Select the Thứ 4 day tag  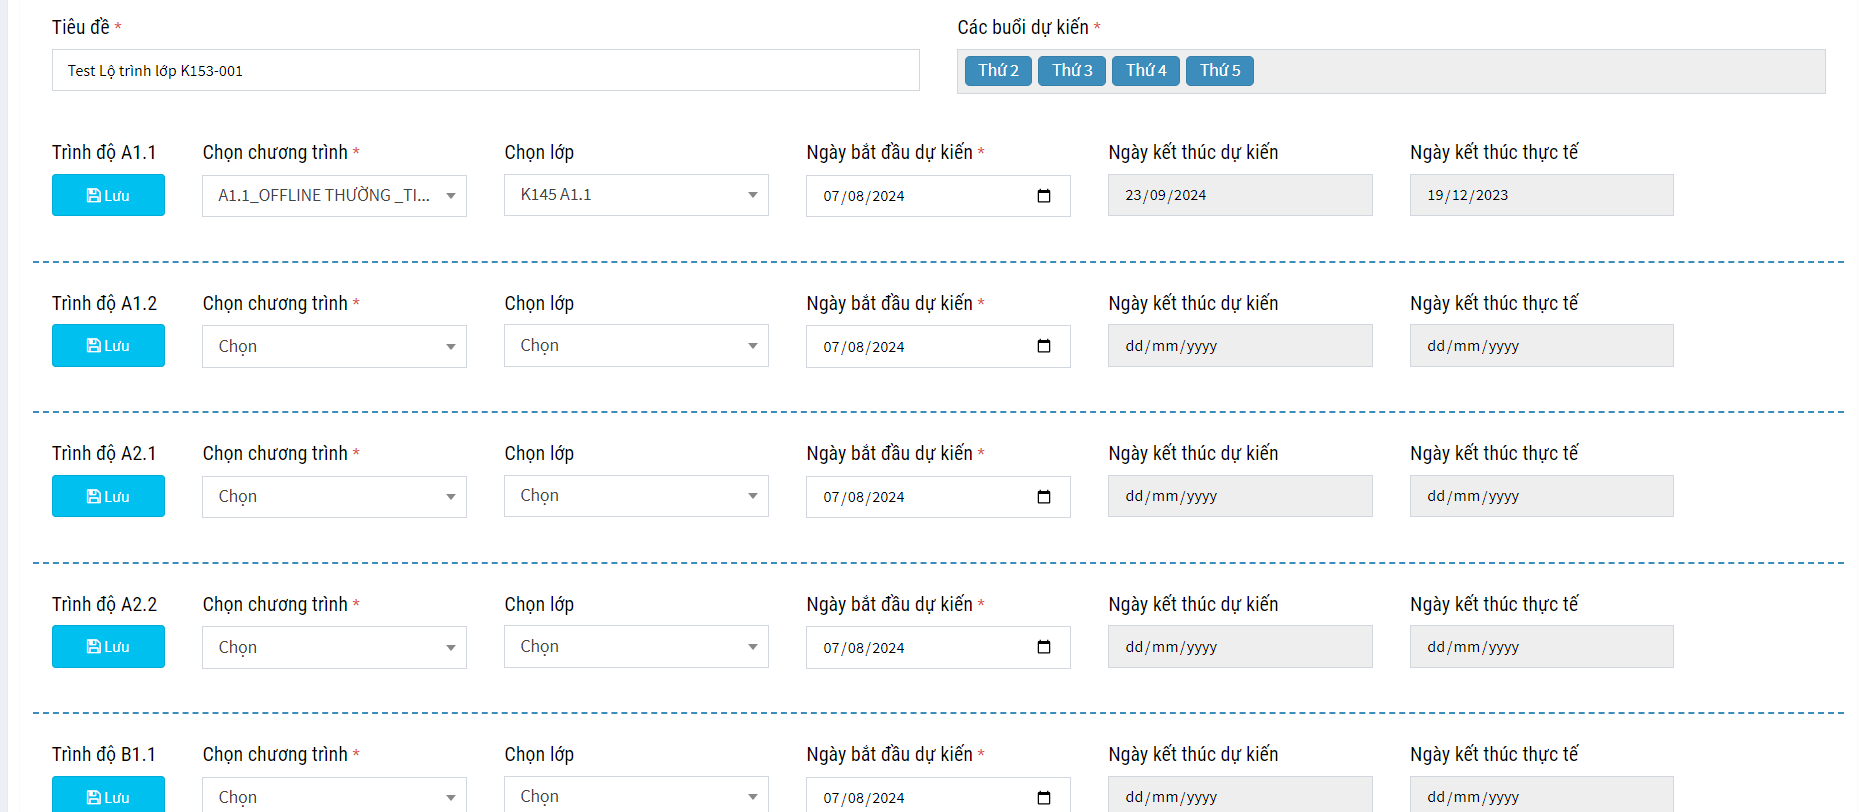tap(1146, 71)
